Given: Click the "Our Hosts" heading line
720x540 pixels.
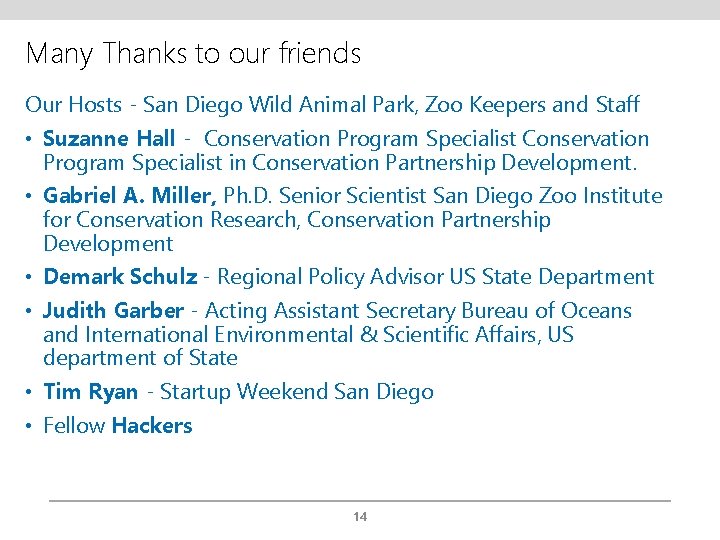Looking at the screenshot, I should click(x=332, y=104).
